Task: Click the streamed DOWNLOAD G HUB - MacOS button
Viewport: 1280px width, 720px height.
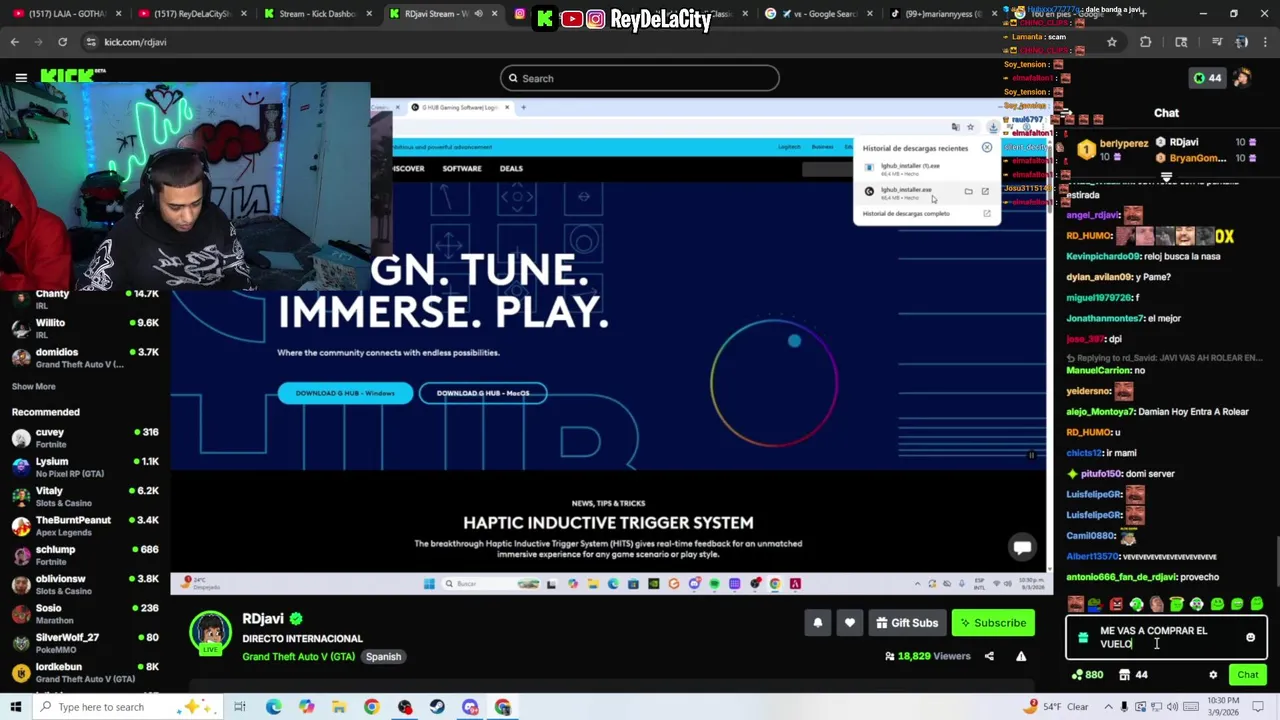Action: point(483,393)
